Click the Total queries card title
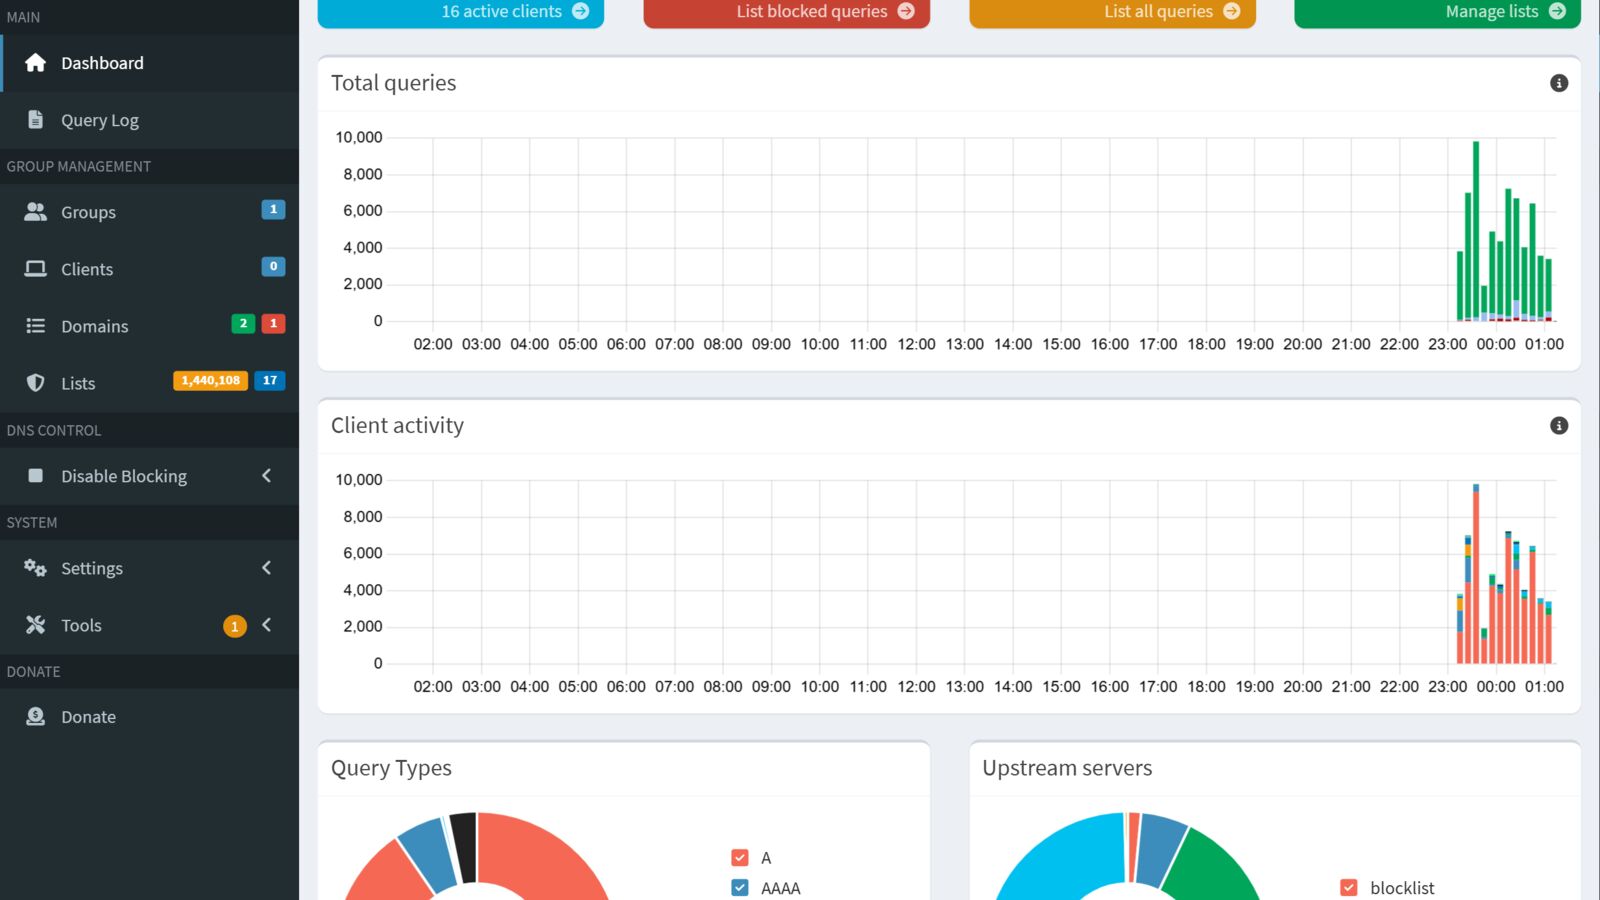 point(393,83)
